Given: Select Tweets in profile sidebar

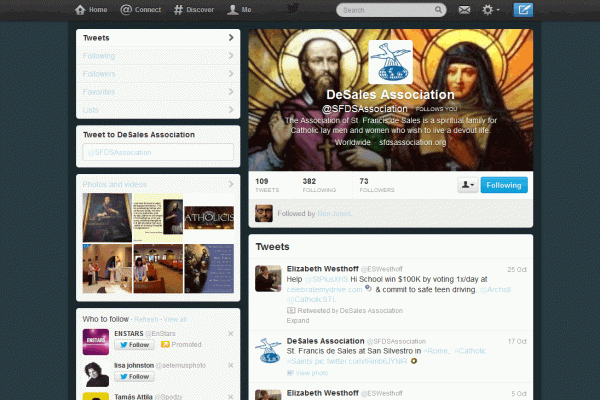Looking at the screenshot, I should tap(158, 38).
